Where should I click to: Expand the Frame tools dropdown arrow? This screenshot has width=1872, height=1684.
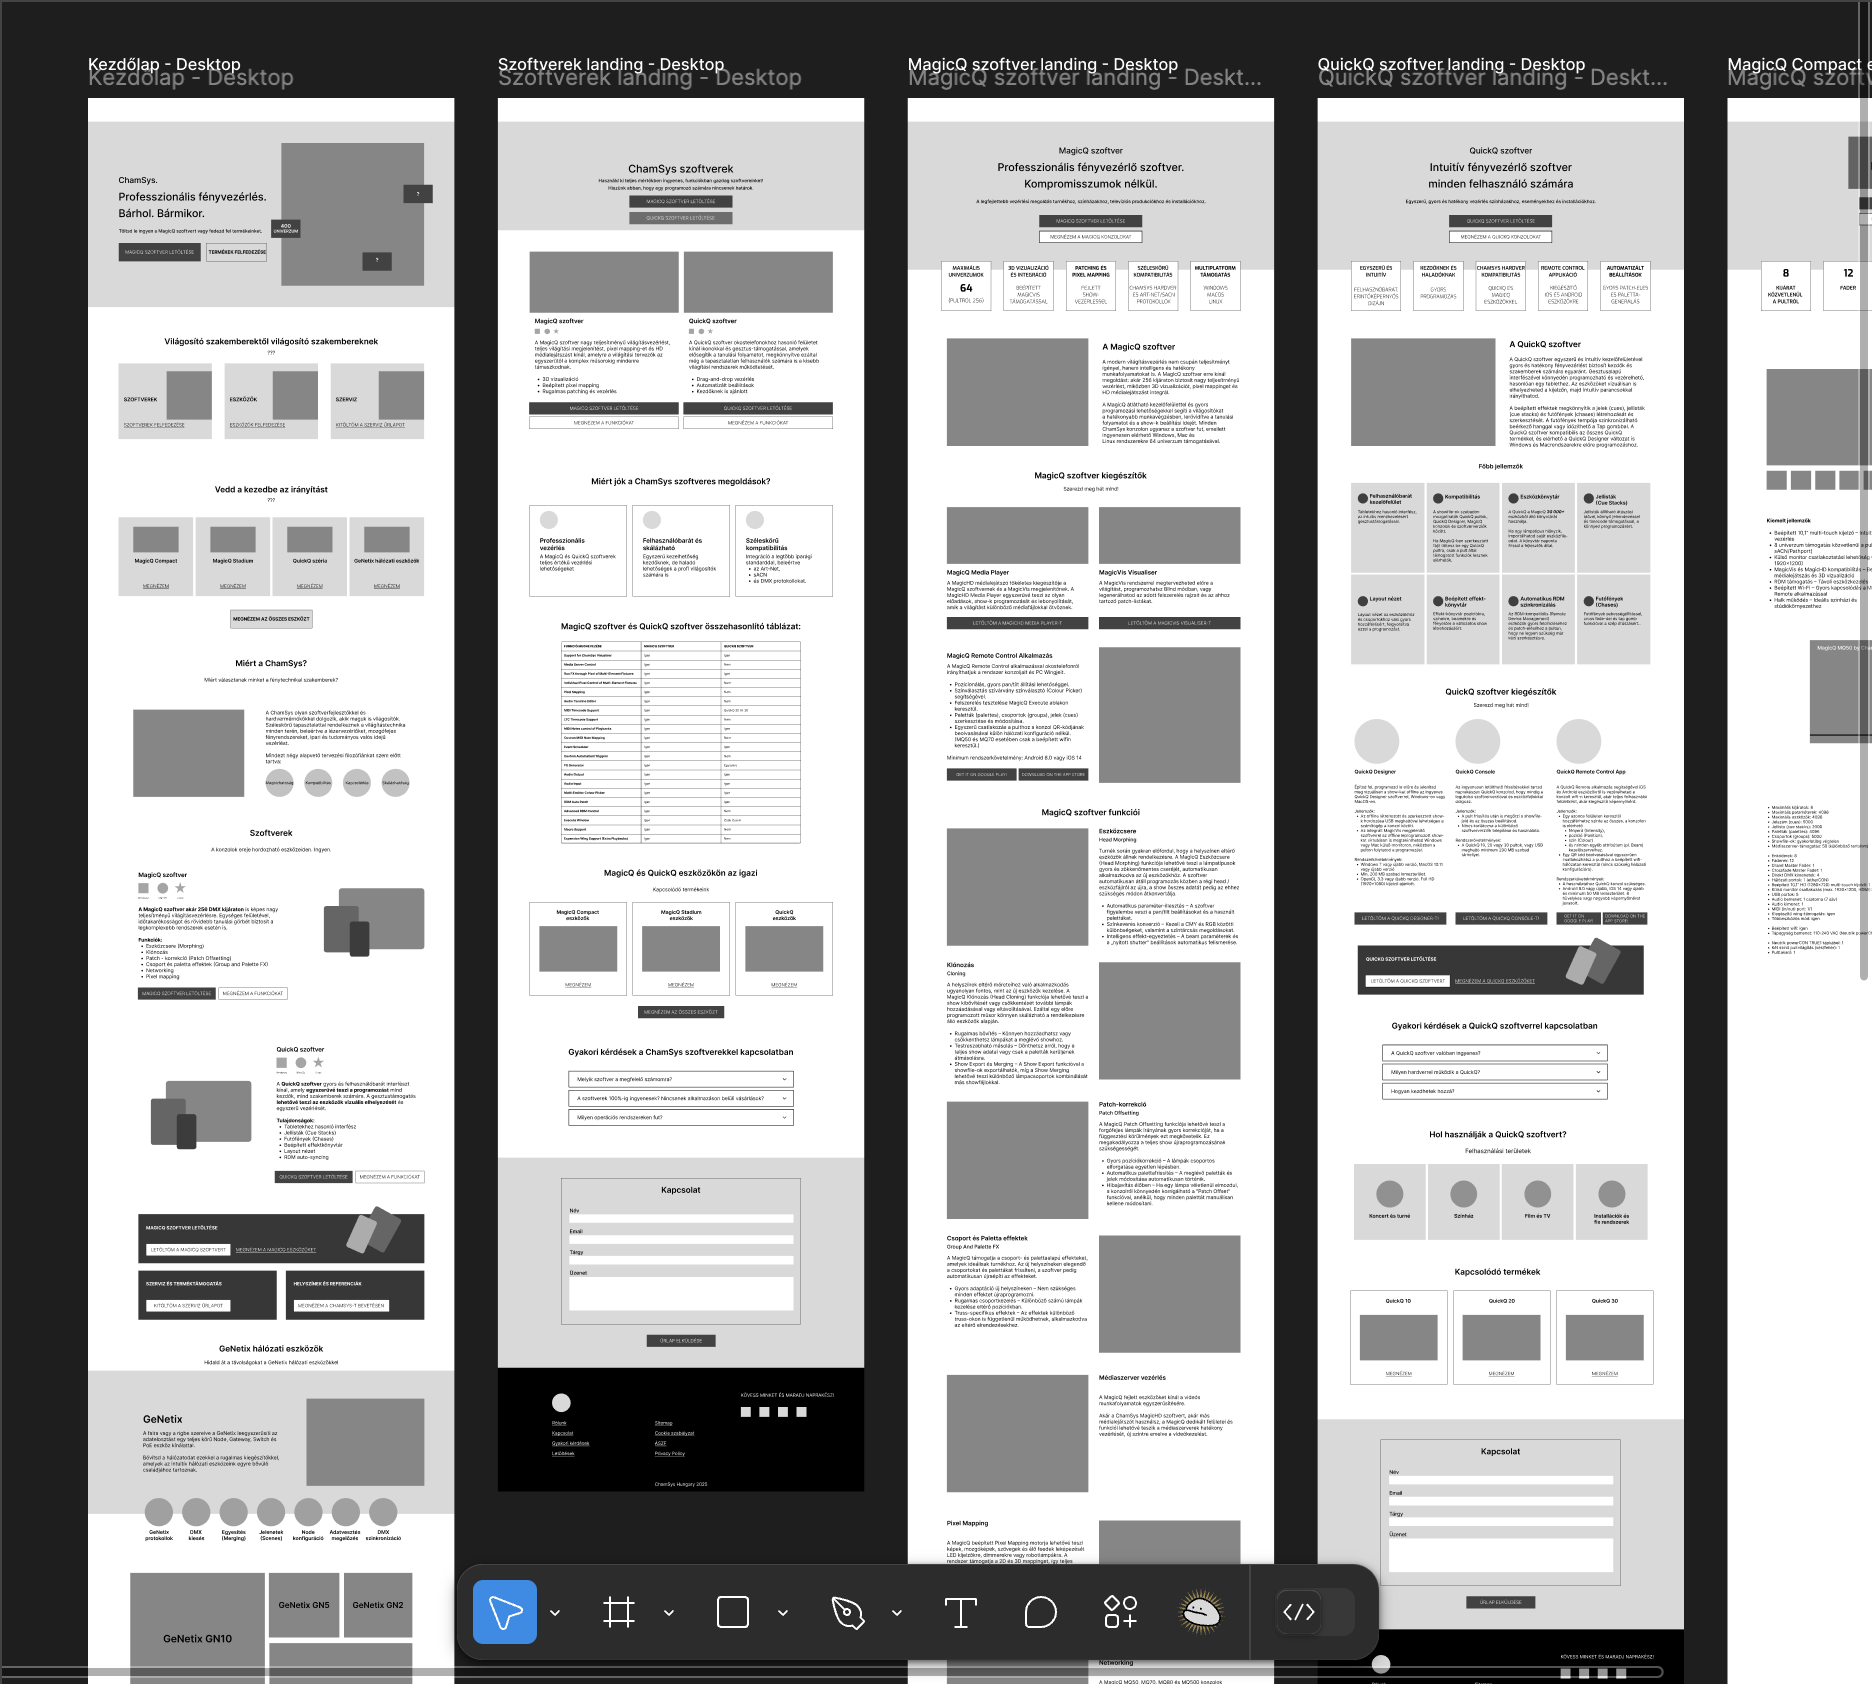tap(669, 1613)
